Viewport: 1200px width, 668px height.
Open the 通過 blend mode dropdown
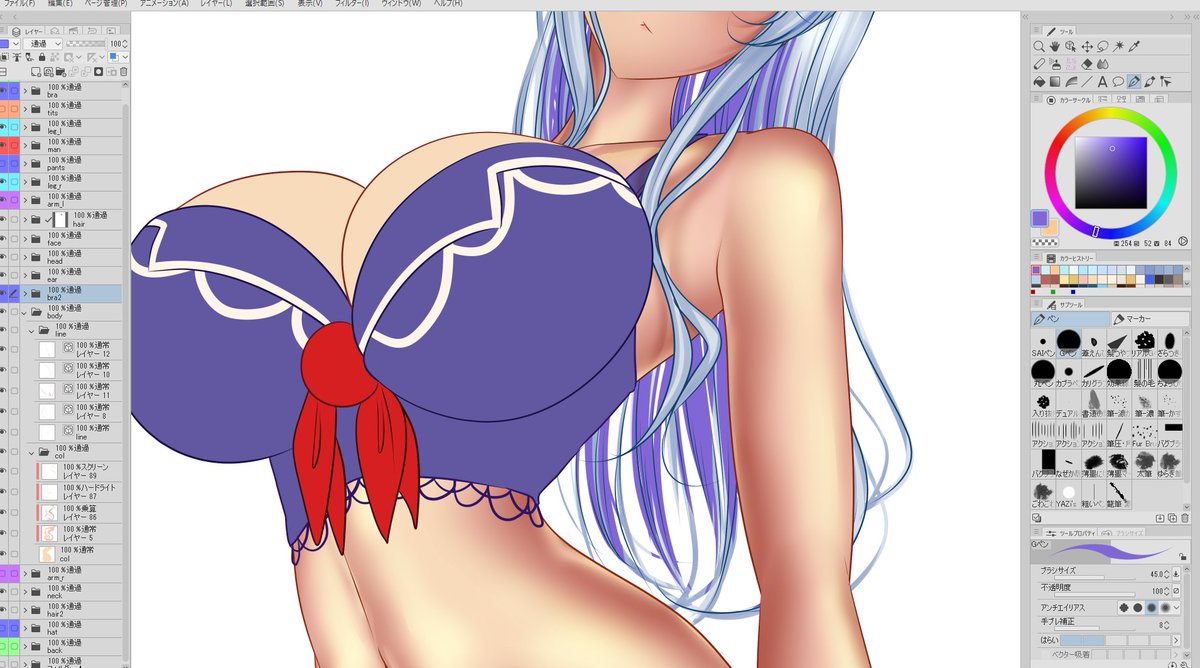(43, 44)
